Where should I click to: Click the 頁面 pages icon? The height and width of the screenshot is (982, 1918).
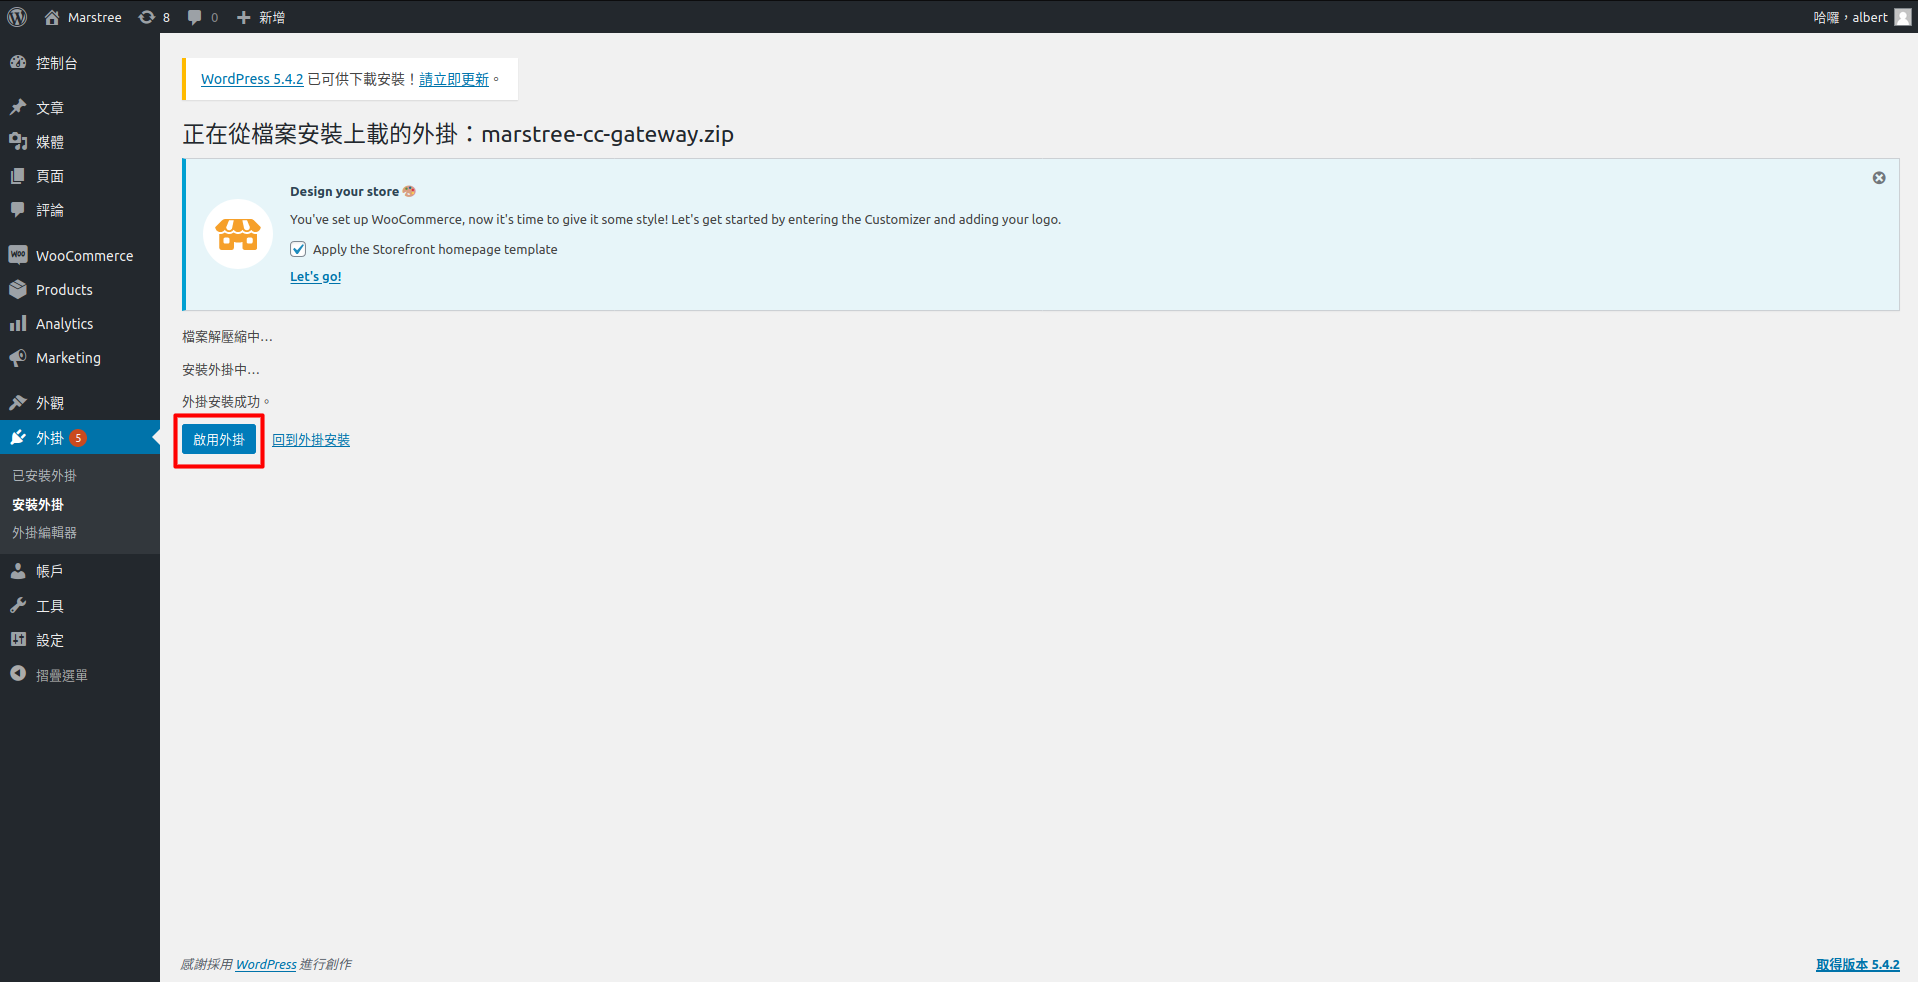pyautogui.click(x=18, y=175)
